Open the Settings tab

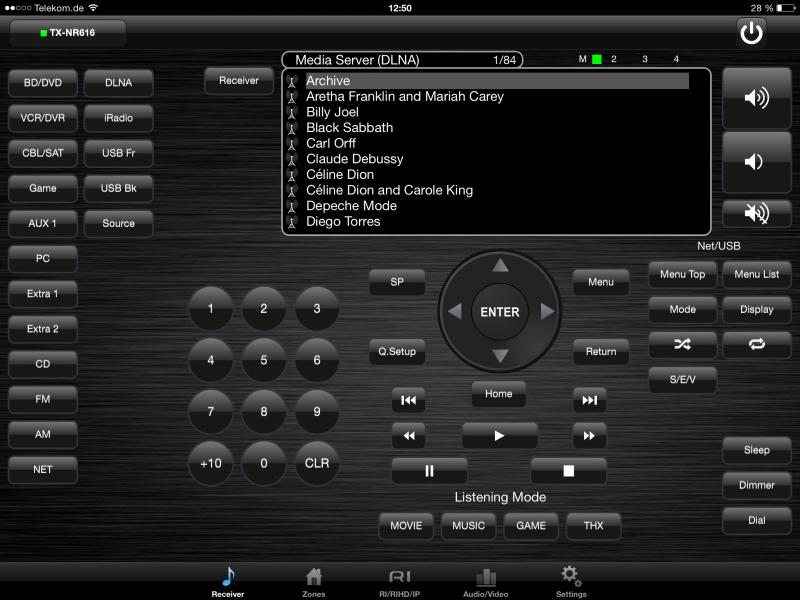tap(571, 582)
